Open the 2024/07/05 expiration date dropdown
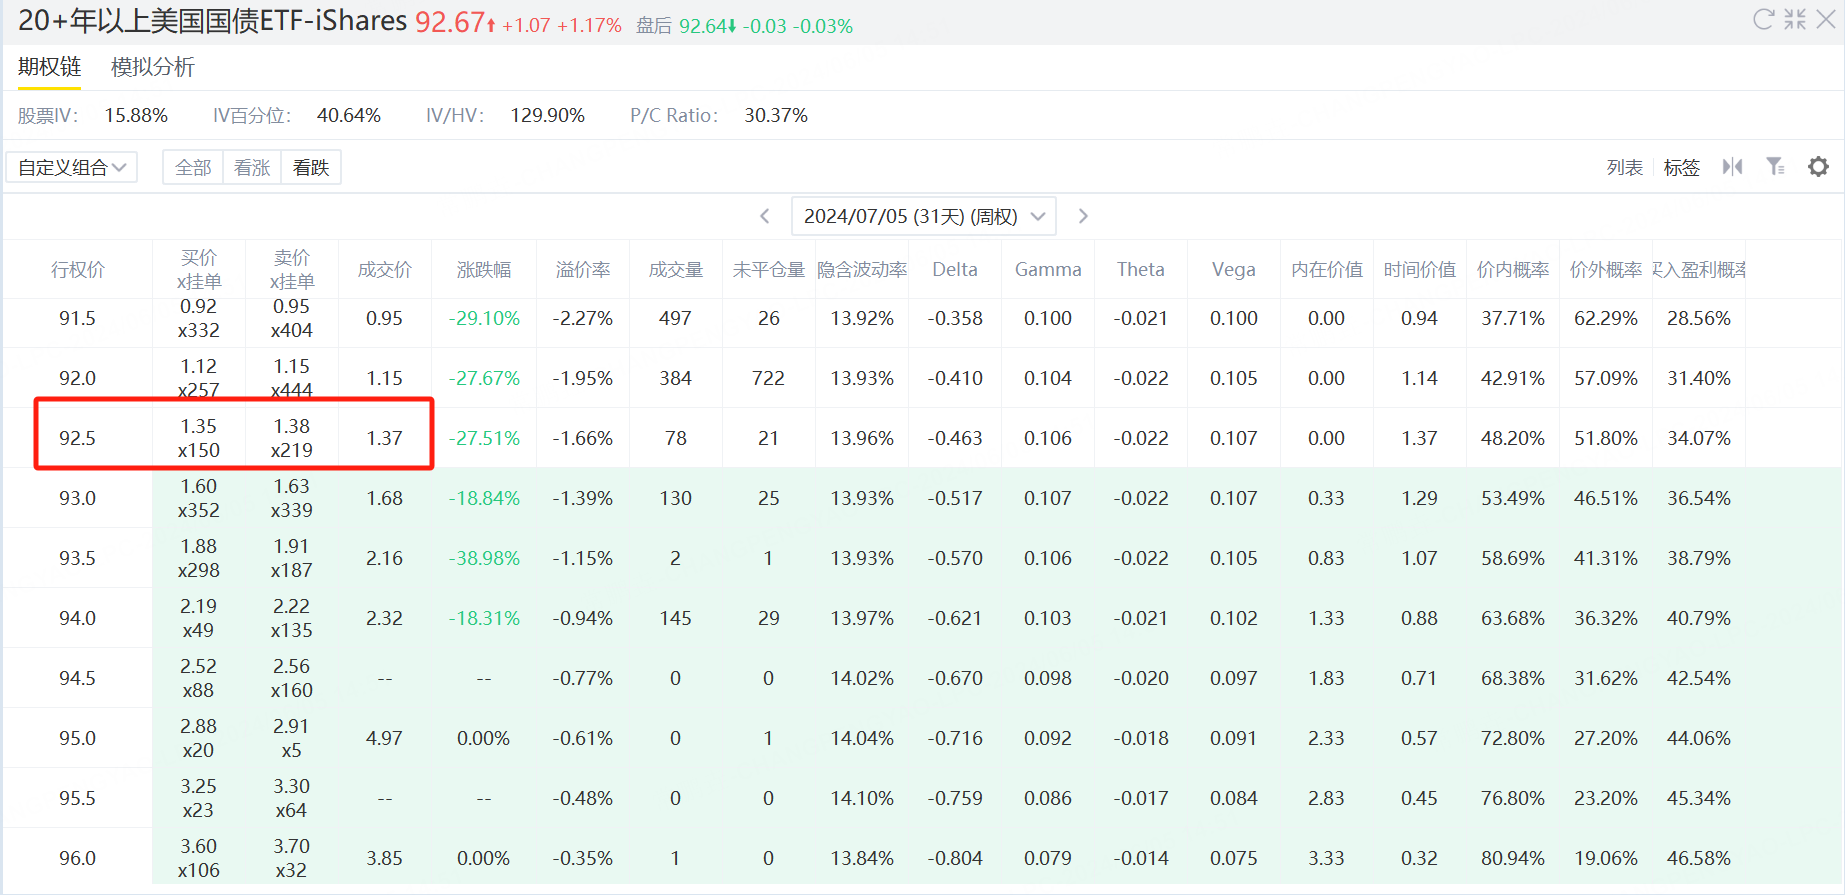The height and width of the screenshot is (895, 1845). tap(924, 216)
